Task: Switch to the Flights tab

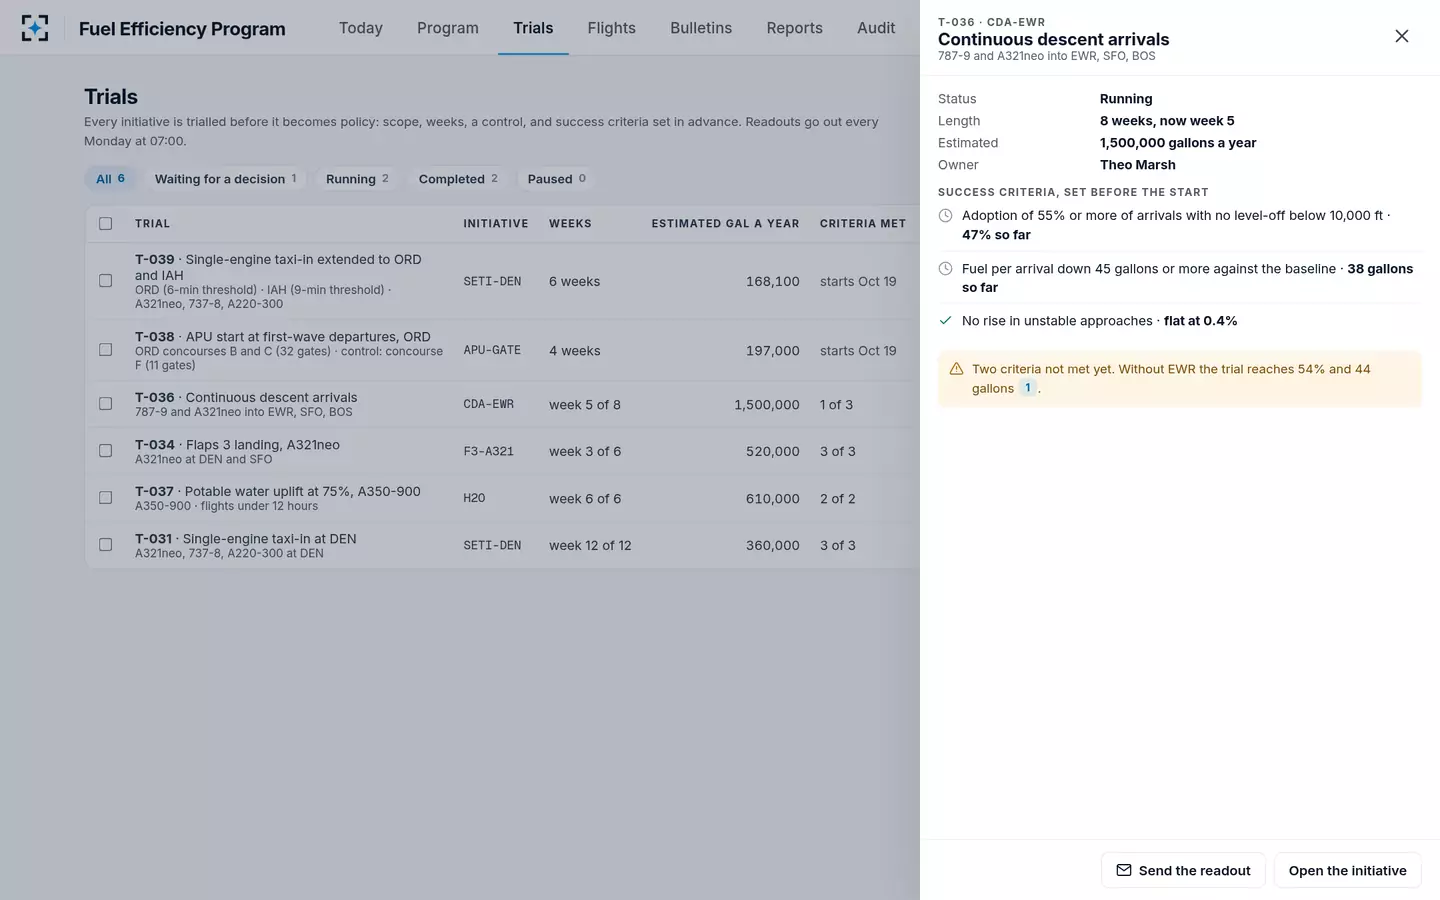Action: pos(612,28)
